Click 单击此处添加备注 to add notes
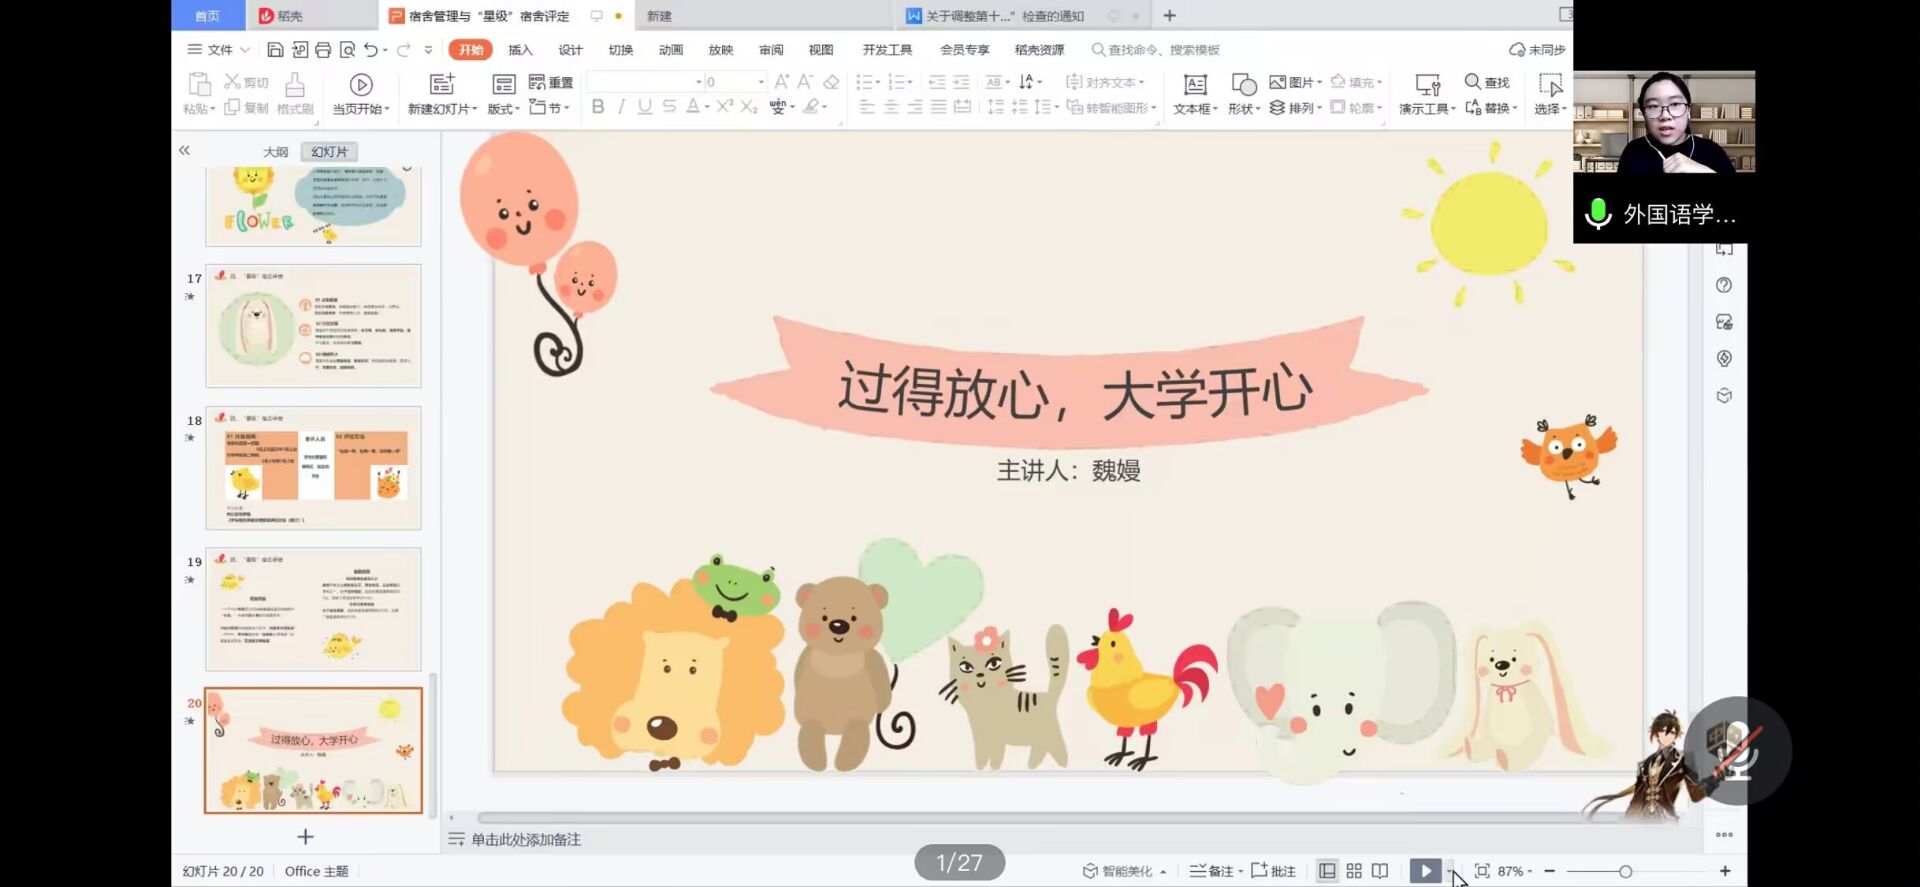Screen dimensions: 1920x887 pos(526,840)
